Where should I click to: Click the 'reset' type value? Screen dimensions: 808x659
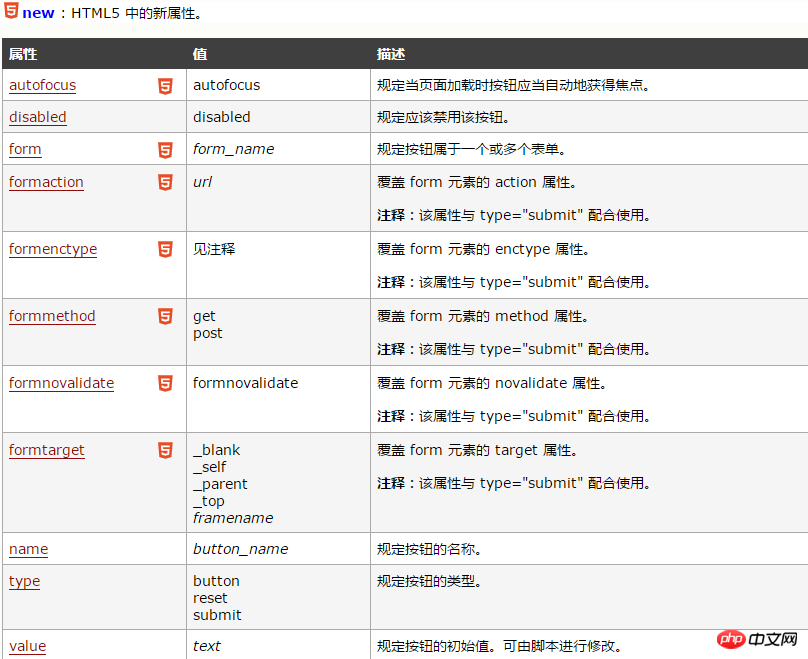tap(210, 598)
